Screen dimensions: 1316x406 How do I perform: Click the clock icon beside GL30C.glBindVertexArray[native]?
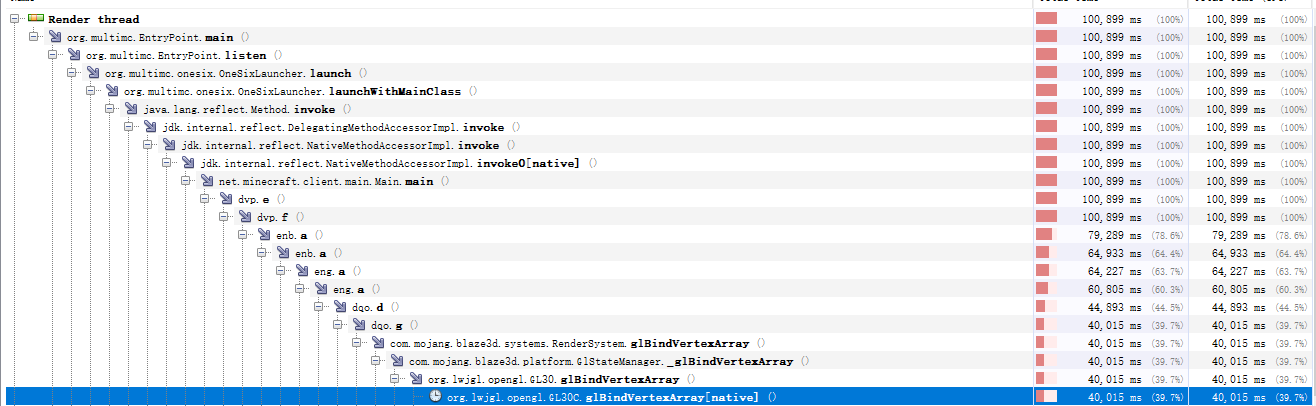[436, 397]
